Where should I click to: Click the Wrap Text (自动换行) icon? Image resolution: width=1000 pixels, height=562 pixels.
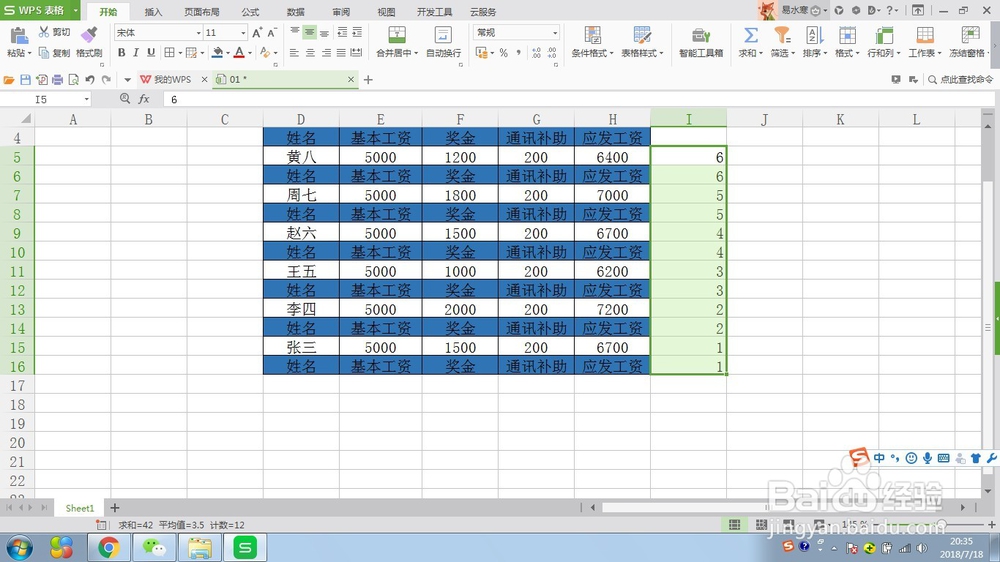pyautogui.click(x=443, y=35)
